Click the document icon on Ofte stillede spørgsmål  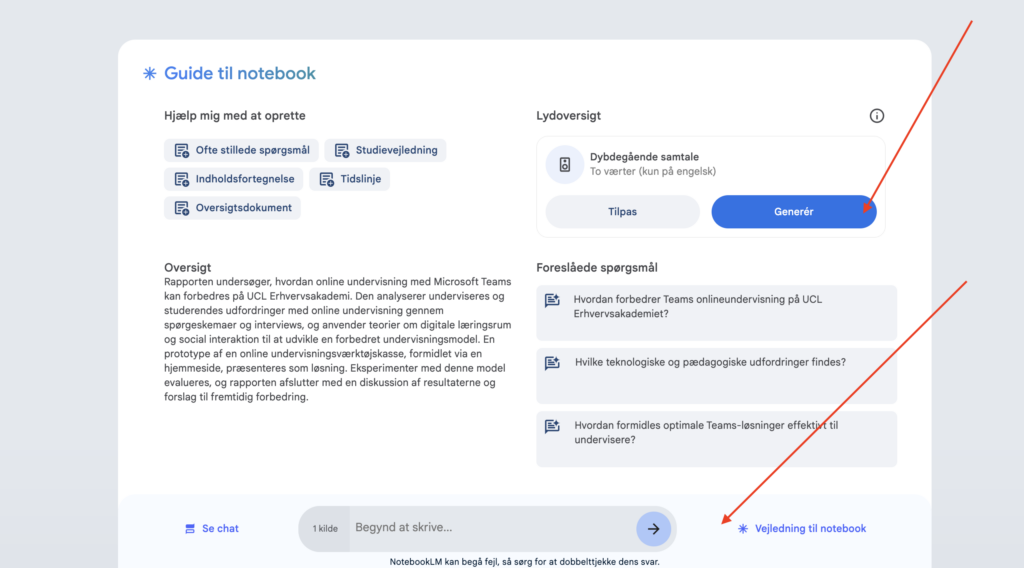[182, 151]
